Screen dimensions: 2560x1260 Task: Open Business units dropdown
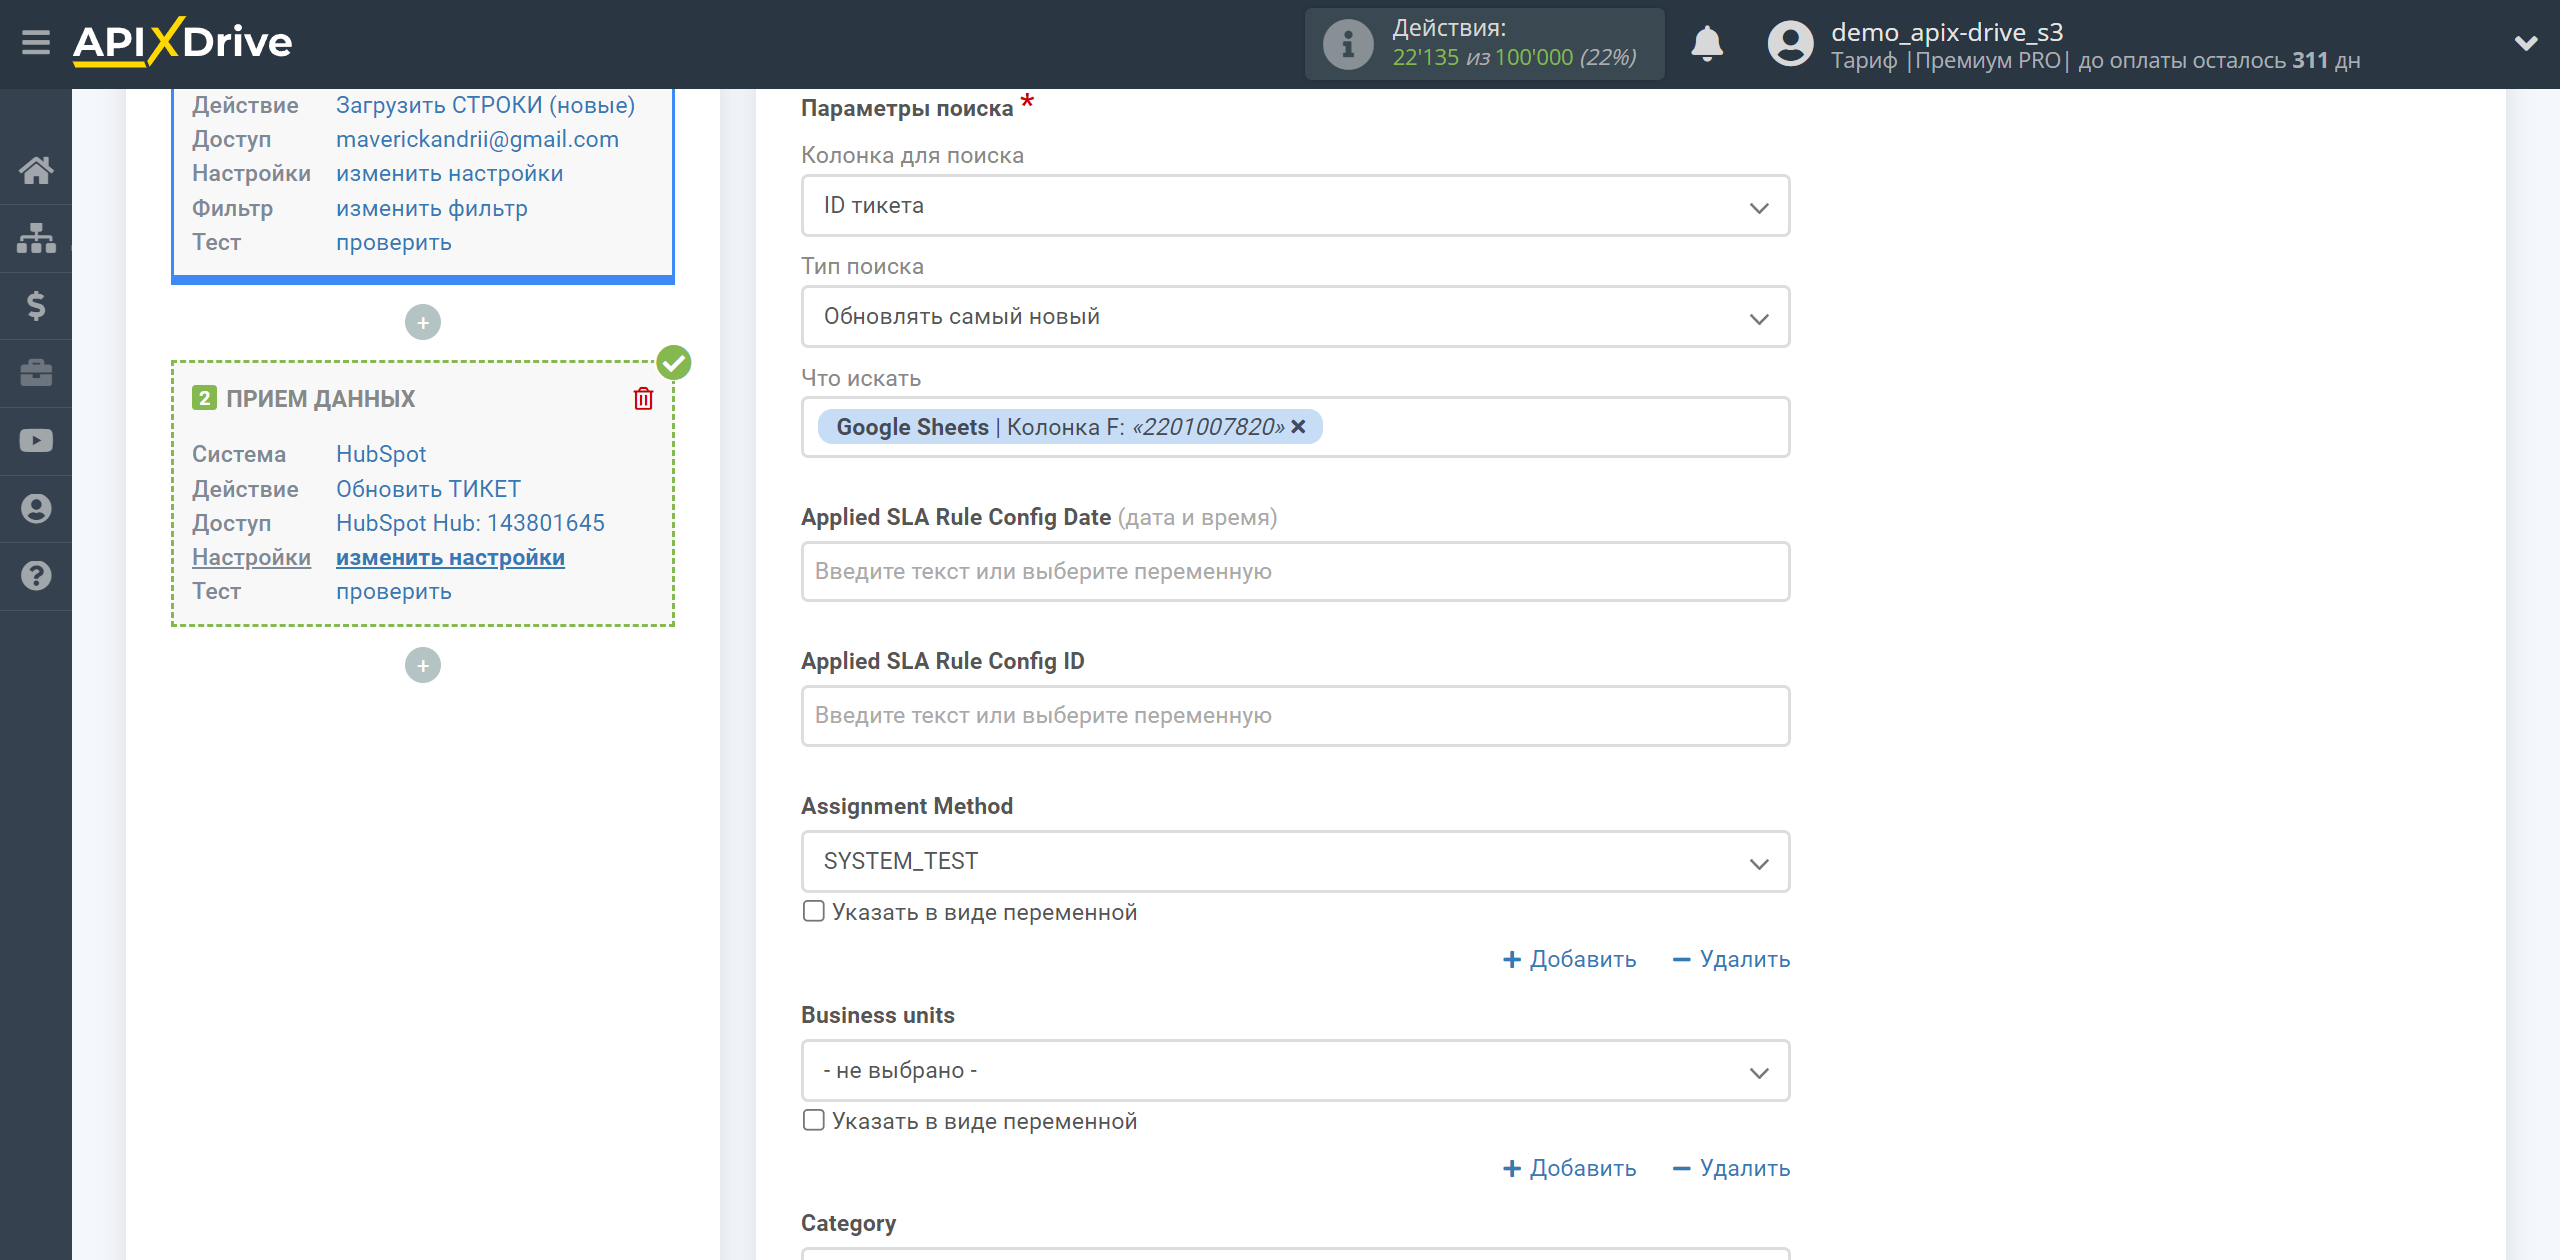1295,1071
